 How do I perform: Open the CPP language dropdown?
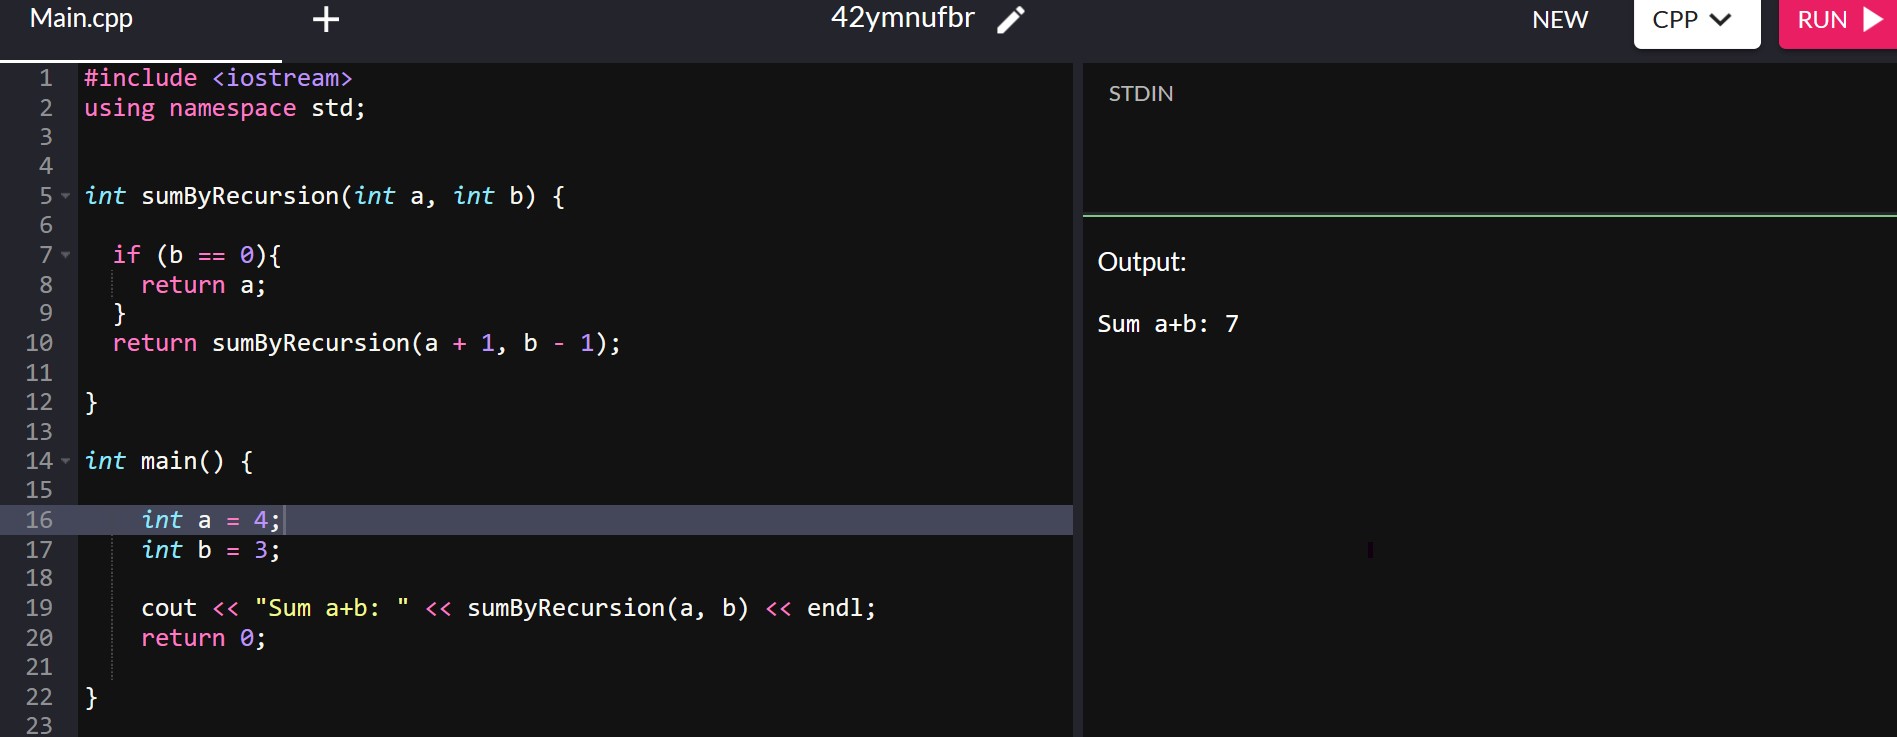[1696, 22]
